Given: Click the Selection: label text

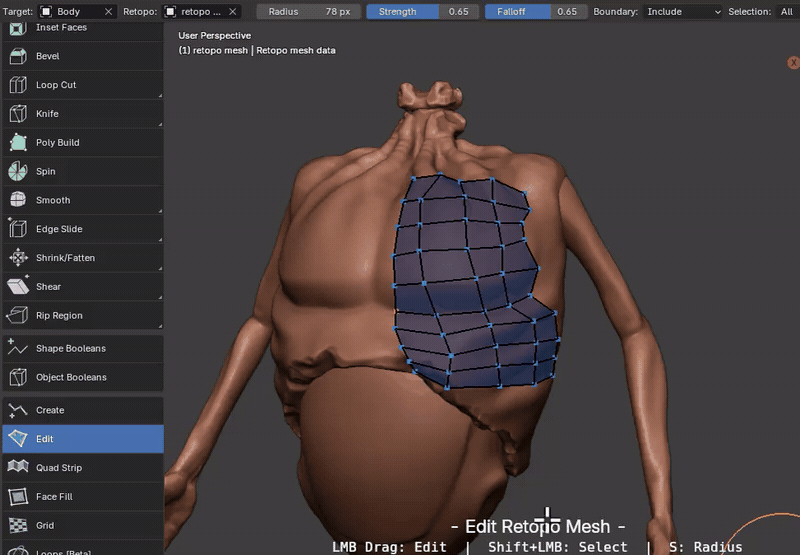Looking at the screenshot, I should tap(749, 11).
